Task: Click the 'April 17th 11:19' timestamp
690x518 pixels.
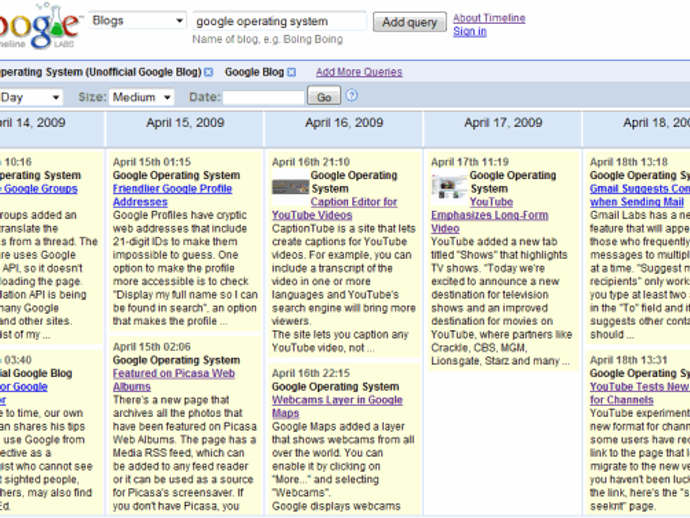Action: coord(470,162)
